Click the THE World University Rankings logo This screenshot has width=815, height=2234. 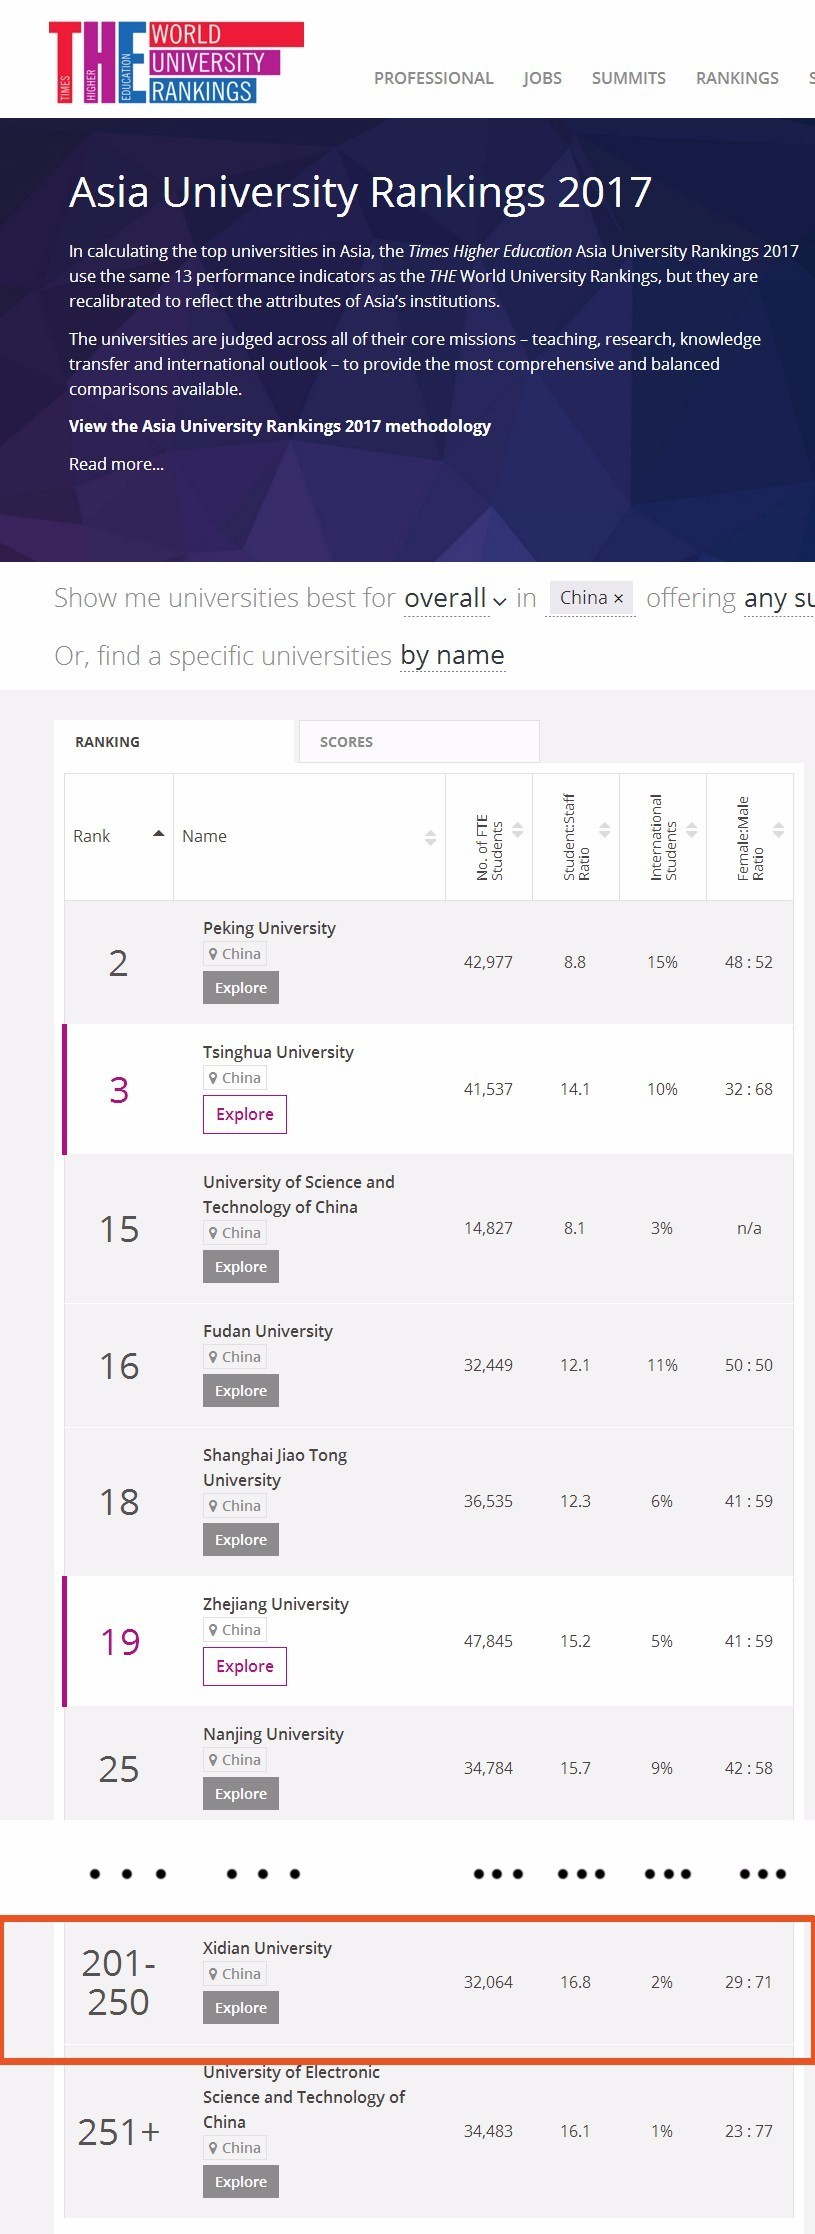pyautogui.click(x=176, y=63)
